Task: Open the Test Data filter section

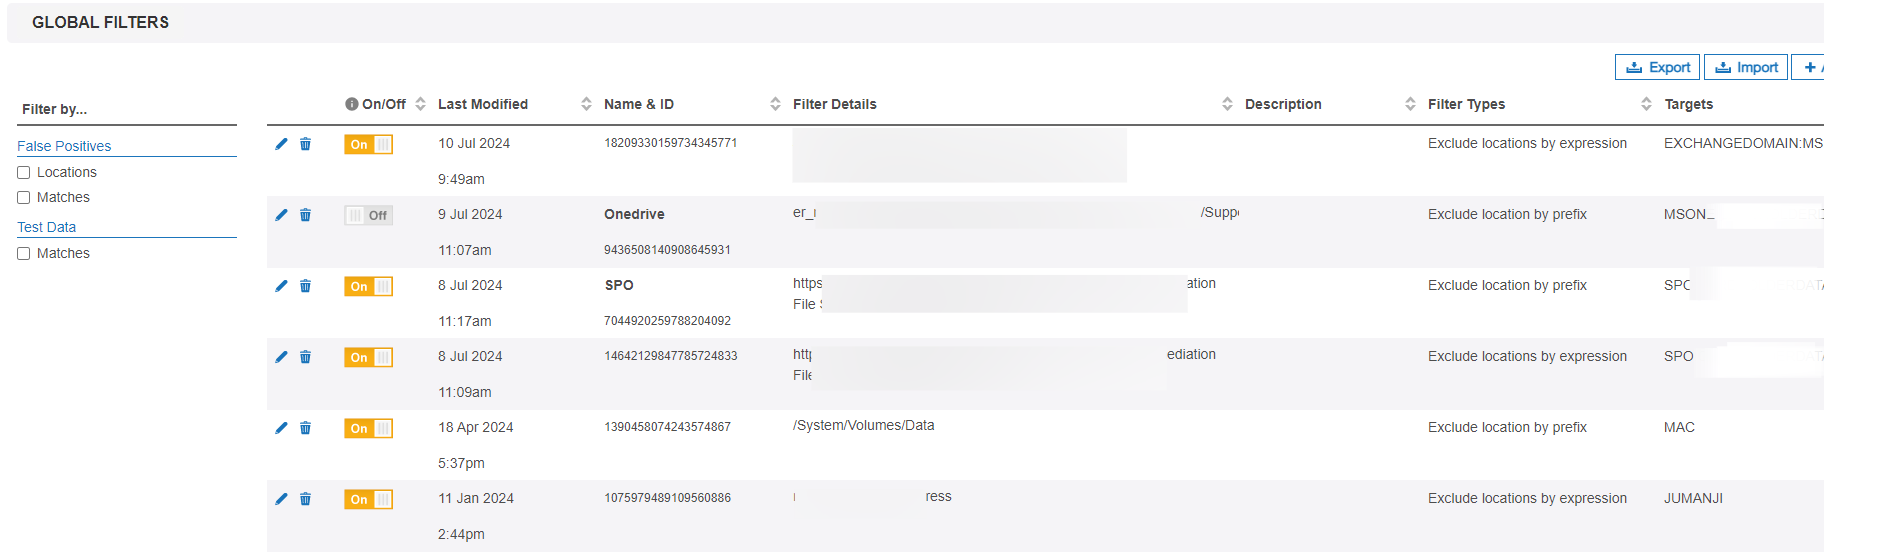Action: click(47, 227)
